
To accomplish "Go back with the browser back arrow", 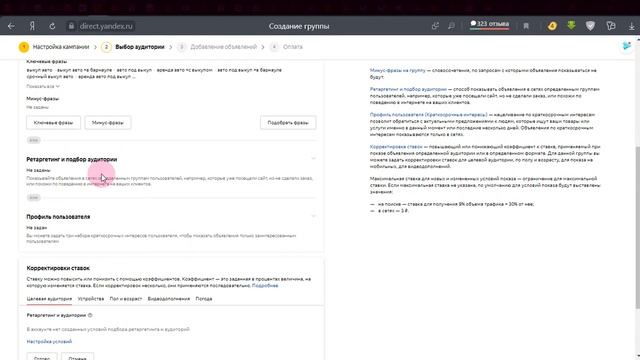I will point(11,26).
